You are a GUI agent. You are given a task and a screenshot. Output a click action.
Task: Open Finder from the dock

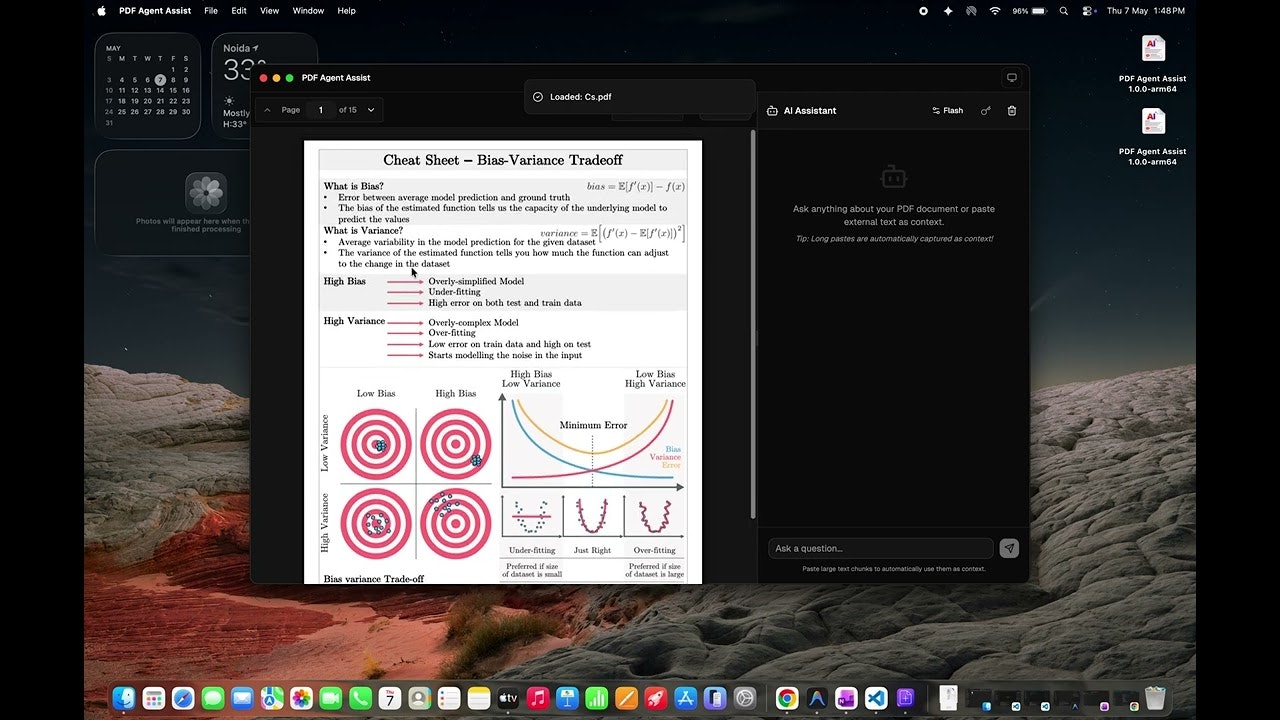tap(124, 698)
